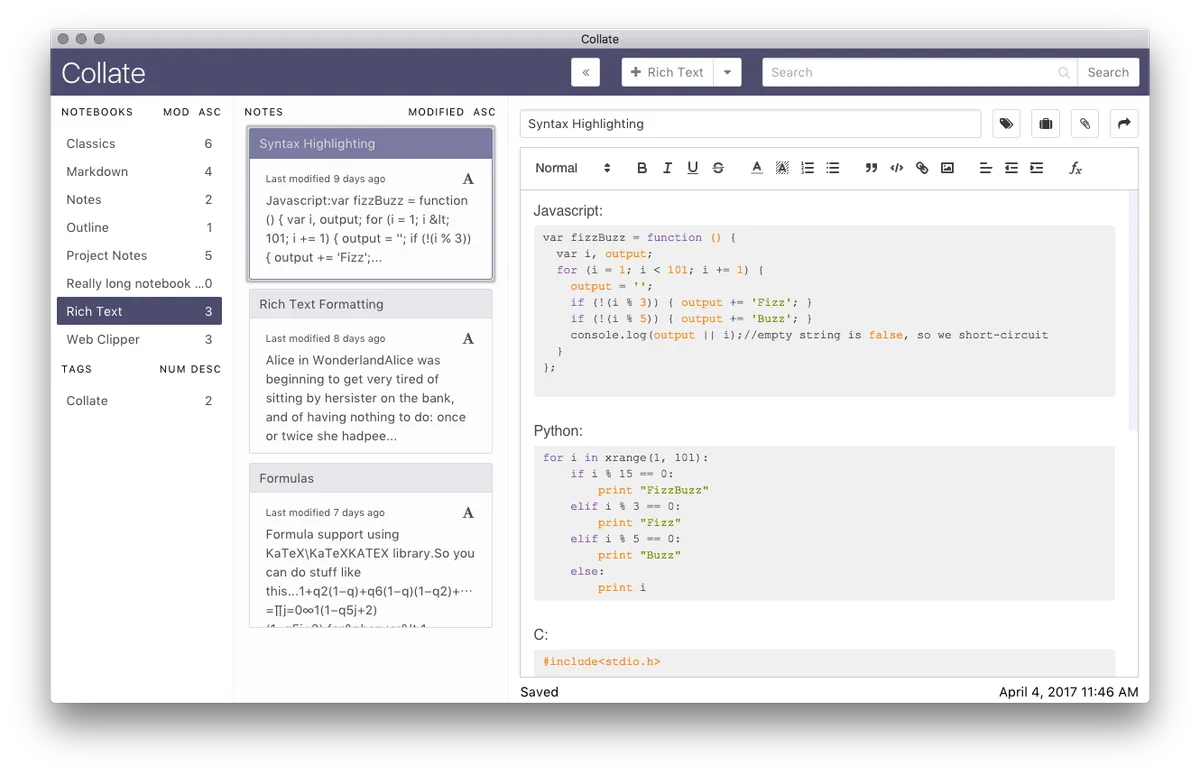Toggle strikethrough formatting
Image resolution: width=1200 pixels, height=775 pixels.
point(718,168)
